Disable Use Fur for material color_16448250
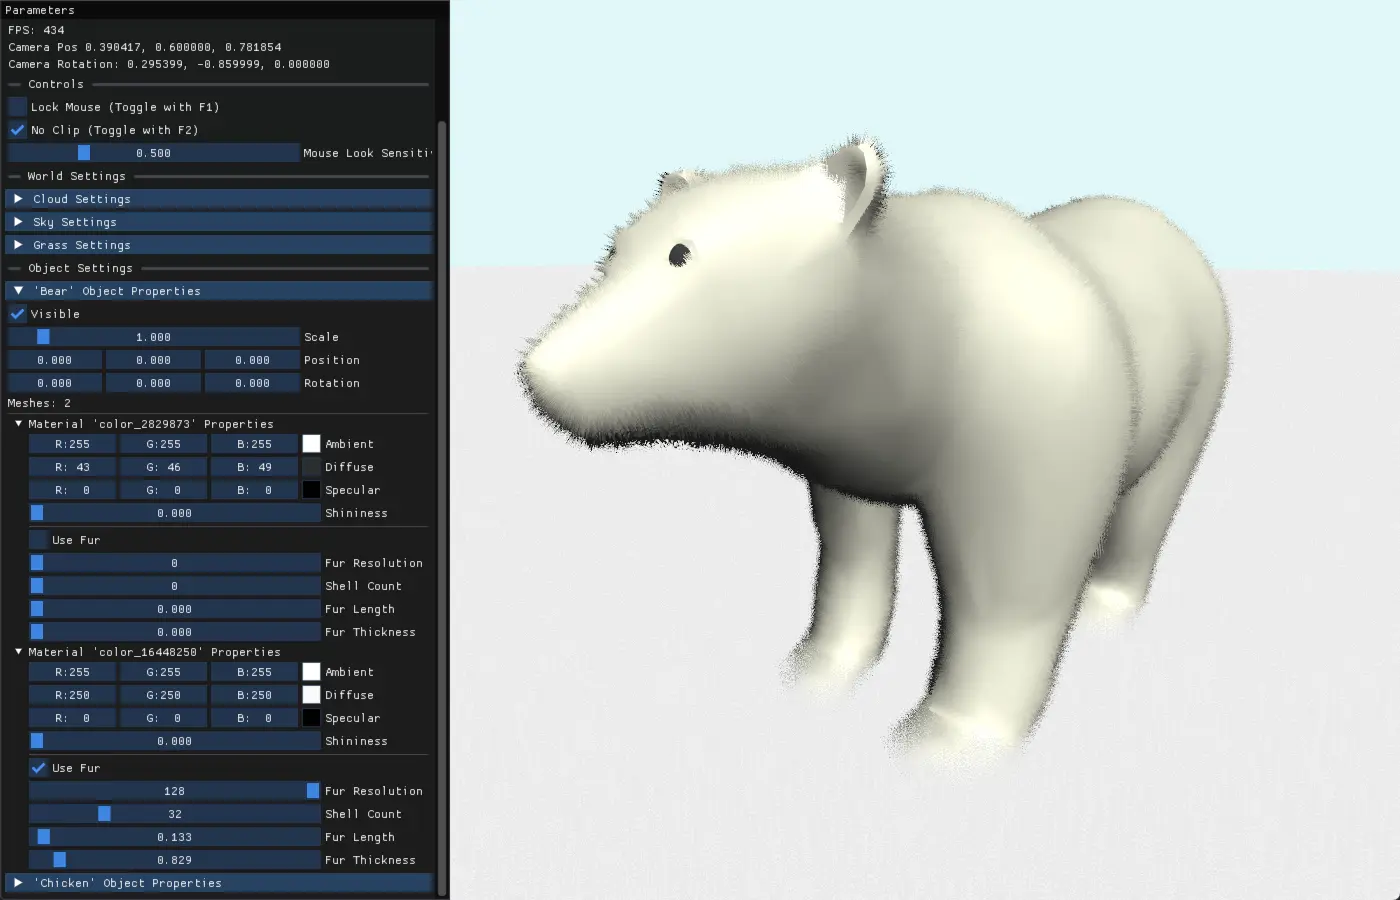The width and height of the screenshot is (1400, 900). (x=38, y=768)
